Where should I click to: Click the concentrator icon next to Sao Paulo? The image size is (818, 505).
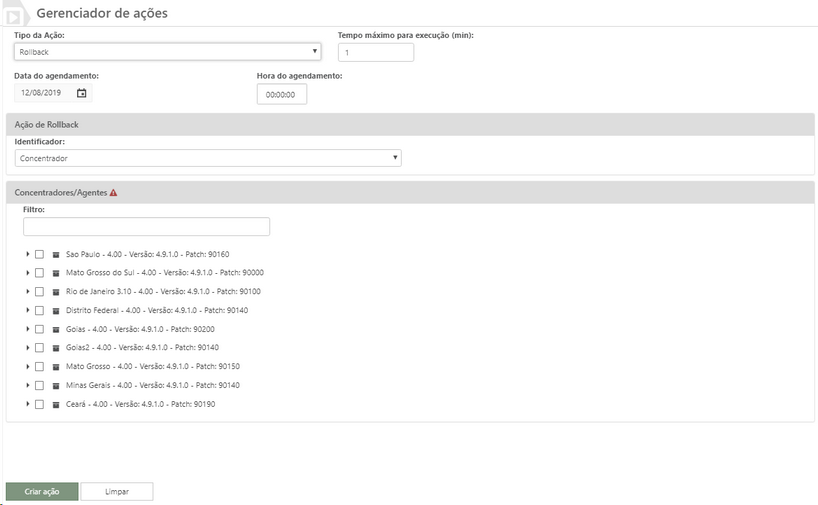pos(56,255)
